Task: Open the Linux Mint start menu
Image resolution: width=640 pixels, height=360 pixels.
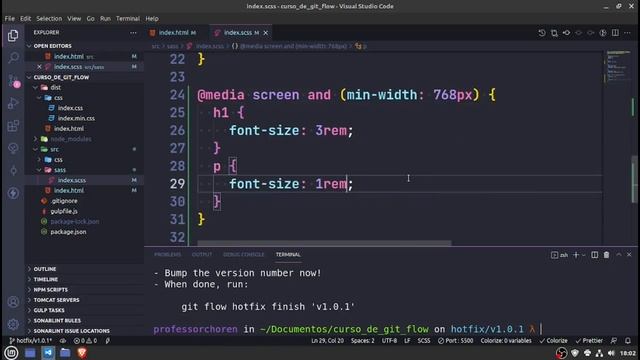Action: point(11,353)
